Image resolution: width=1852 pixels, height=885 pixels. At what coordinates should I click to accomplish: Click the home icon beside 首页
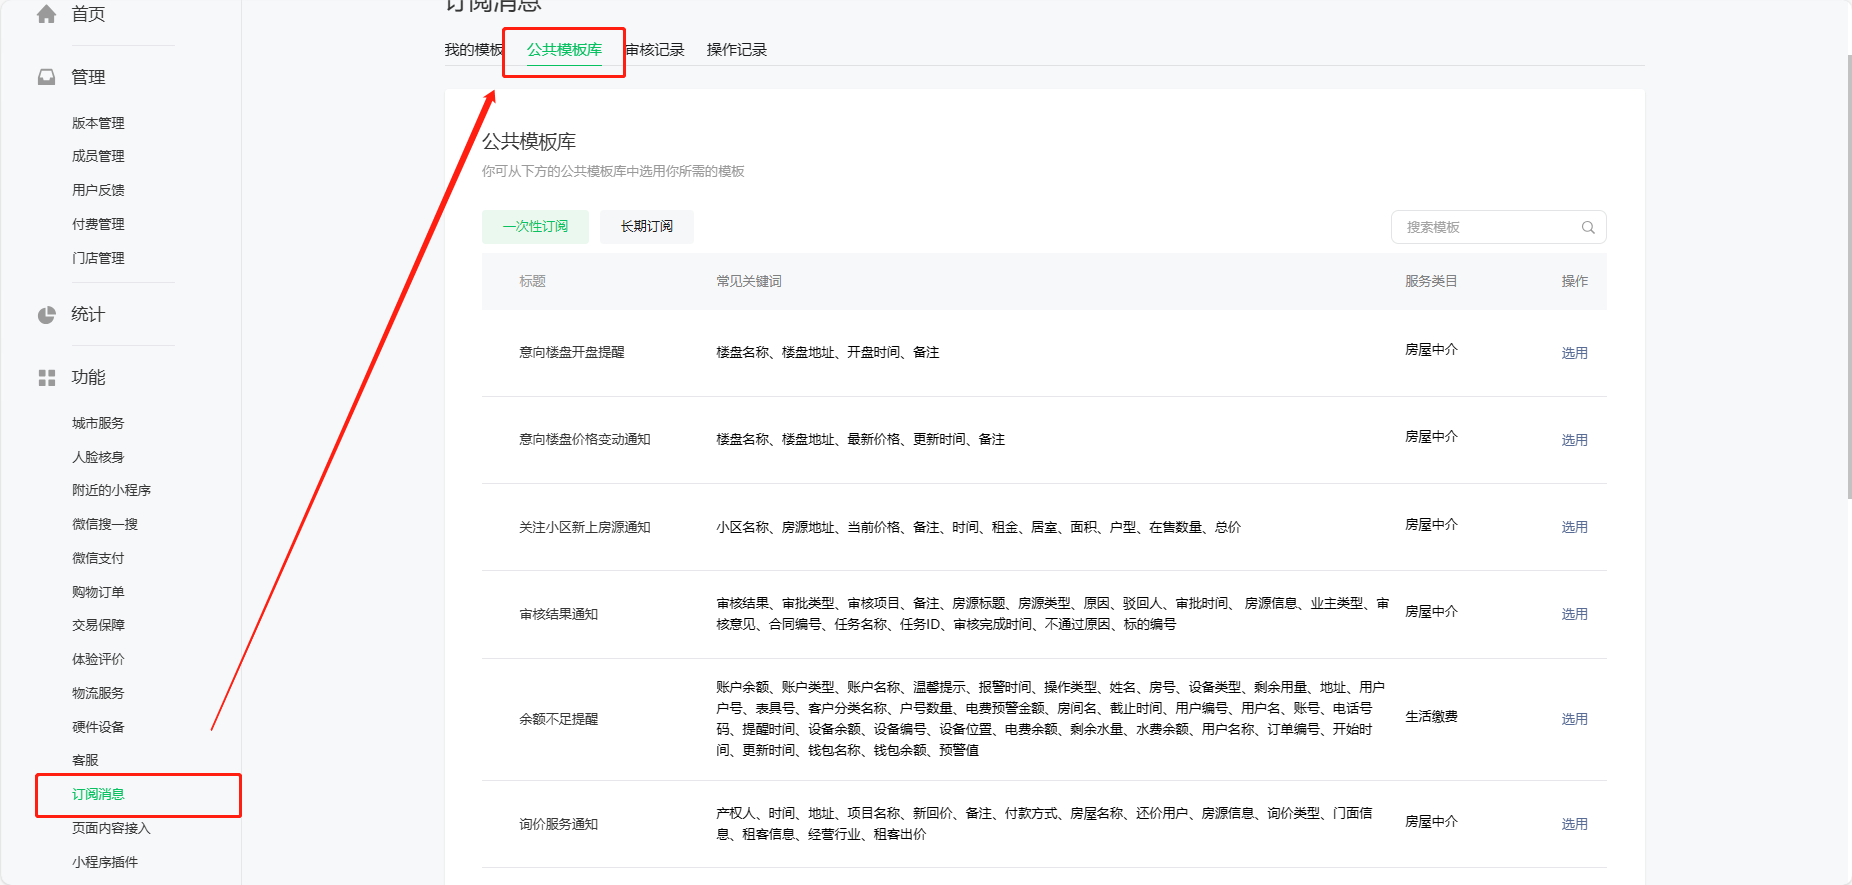pos(46,14)
